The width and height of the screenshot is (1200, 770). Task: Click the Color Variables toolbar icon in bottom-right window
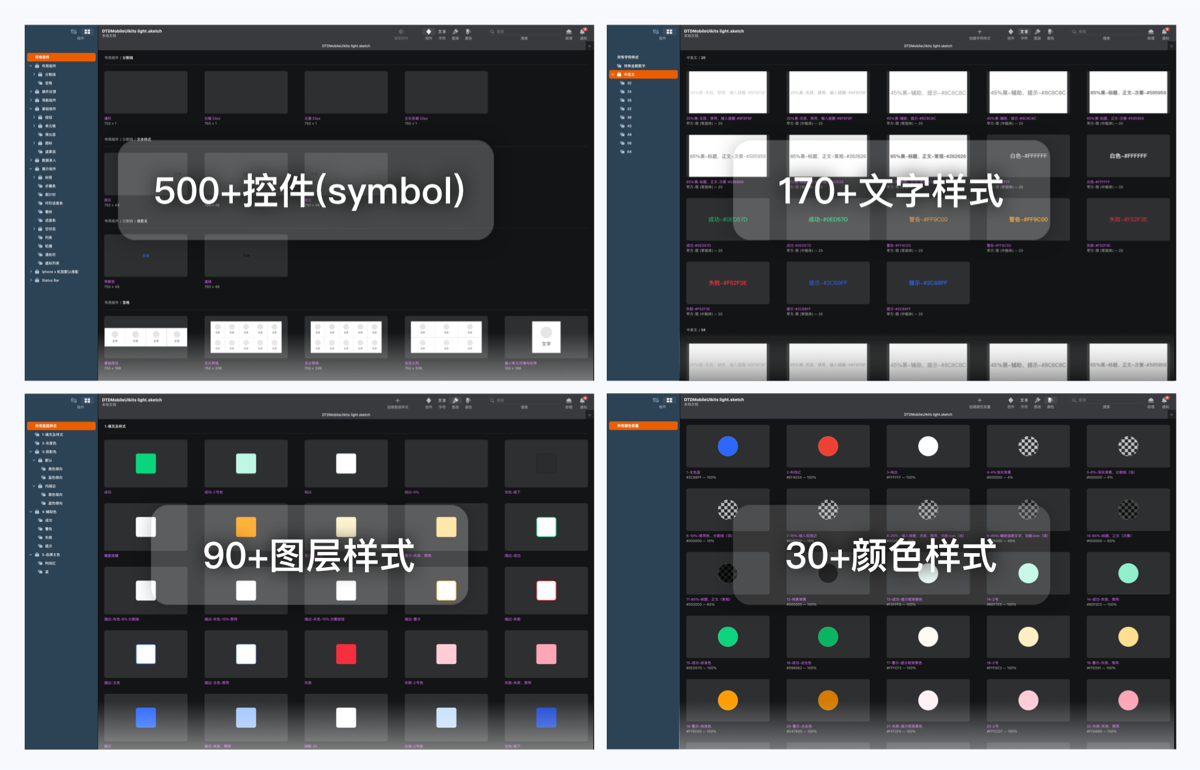[x=1050, y=400]
